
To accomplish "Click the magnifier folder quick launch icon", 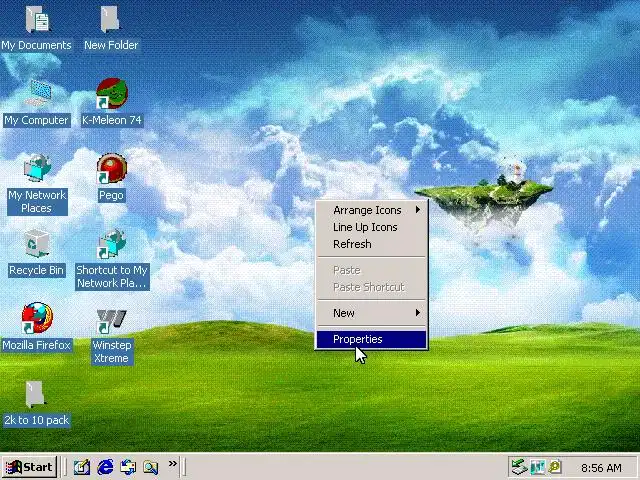I will pyautogui.click(x=151, y=467).
